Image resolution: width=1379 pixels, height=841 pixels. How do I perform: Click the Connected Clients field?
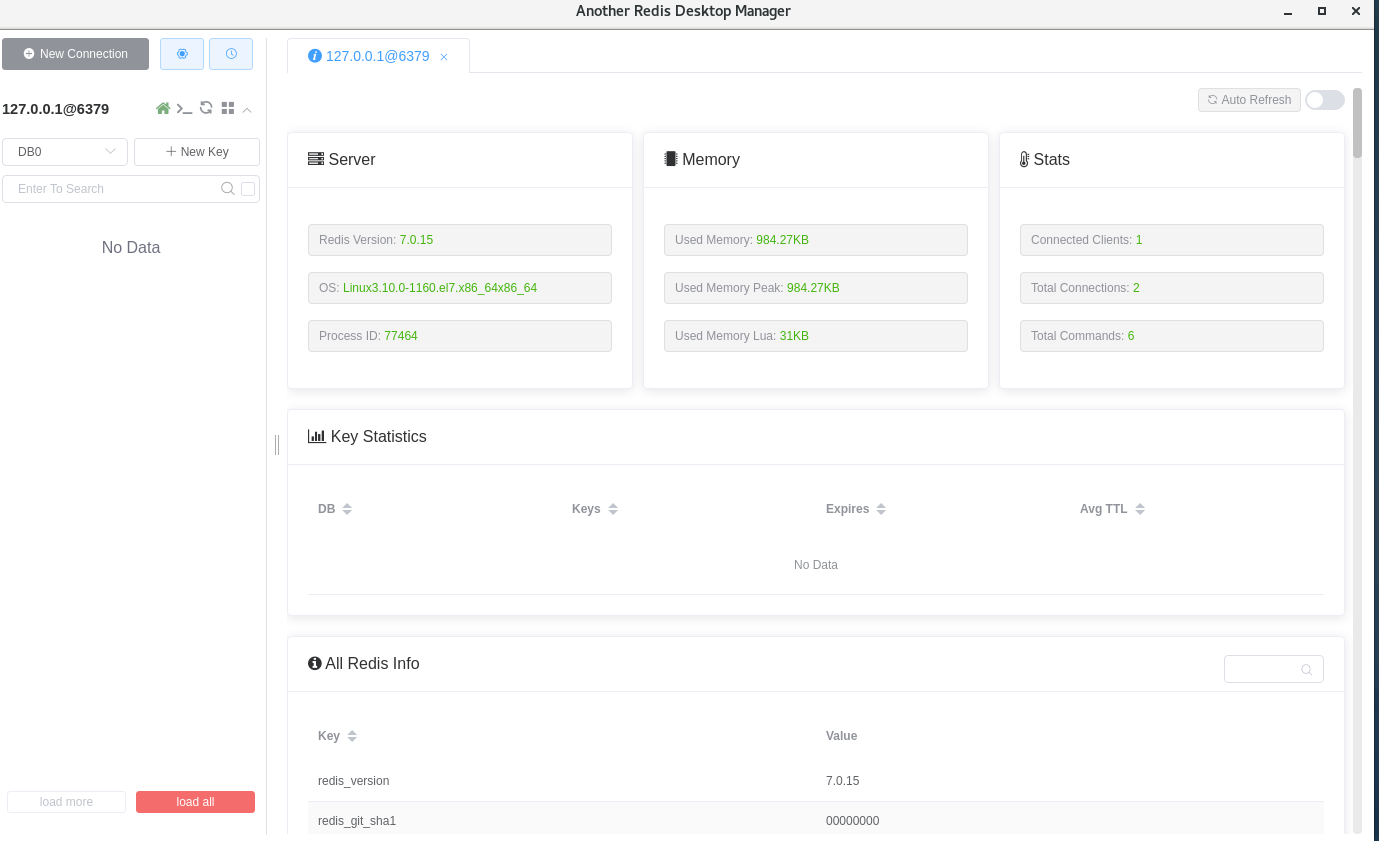(x=1172, y=240)
